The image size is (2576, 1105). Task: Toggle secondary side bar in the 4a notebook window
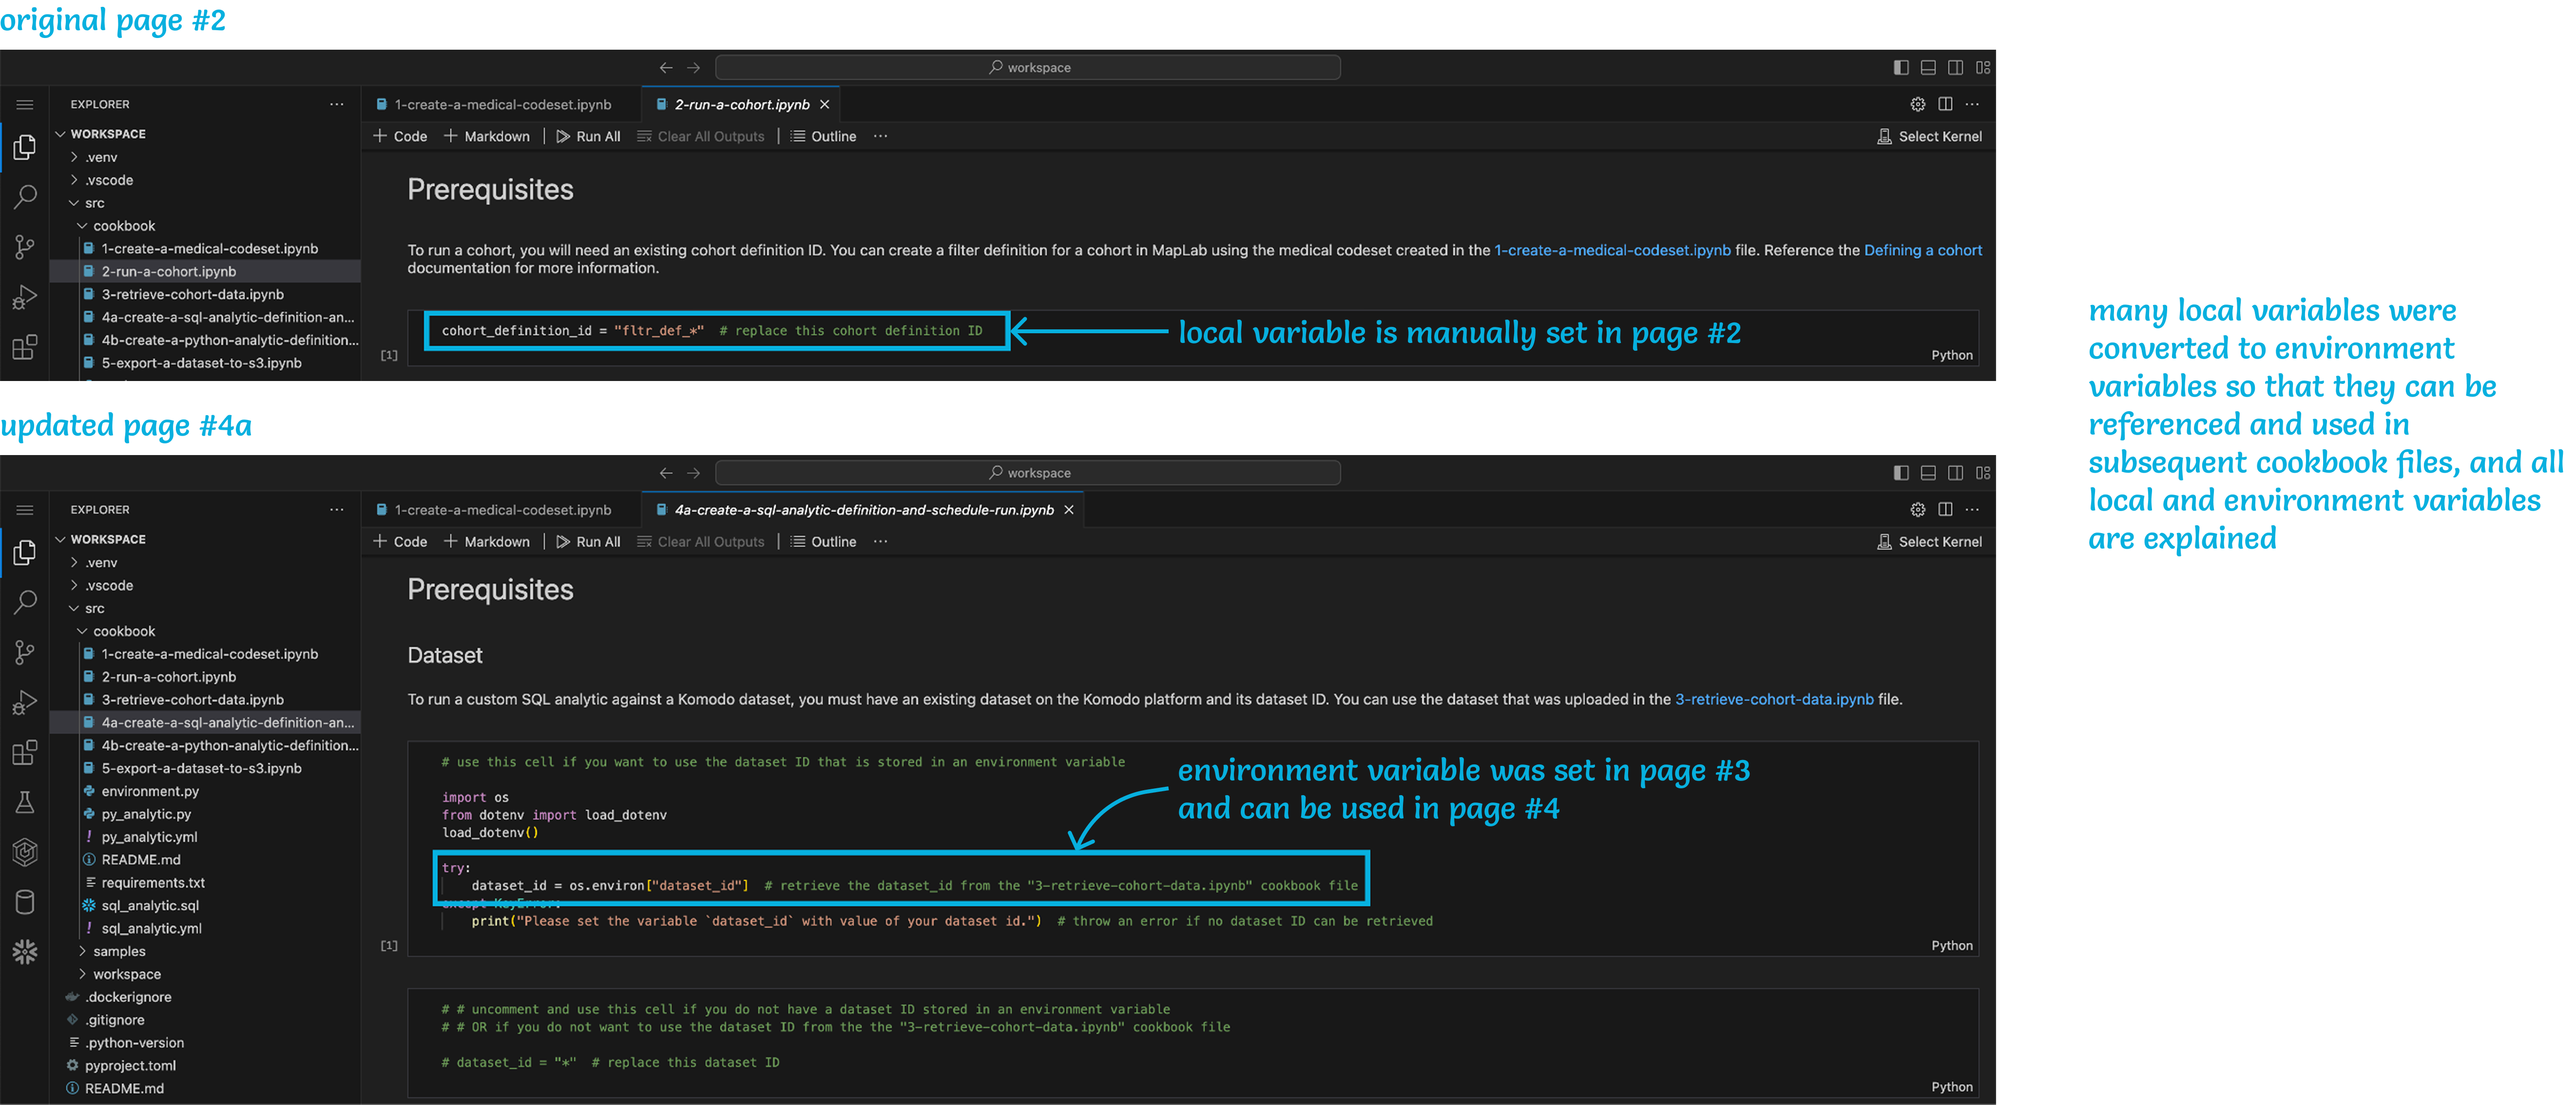(1955, 473)
